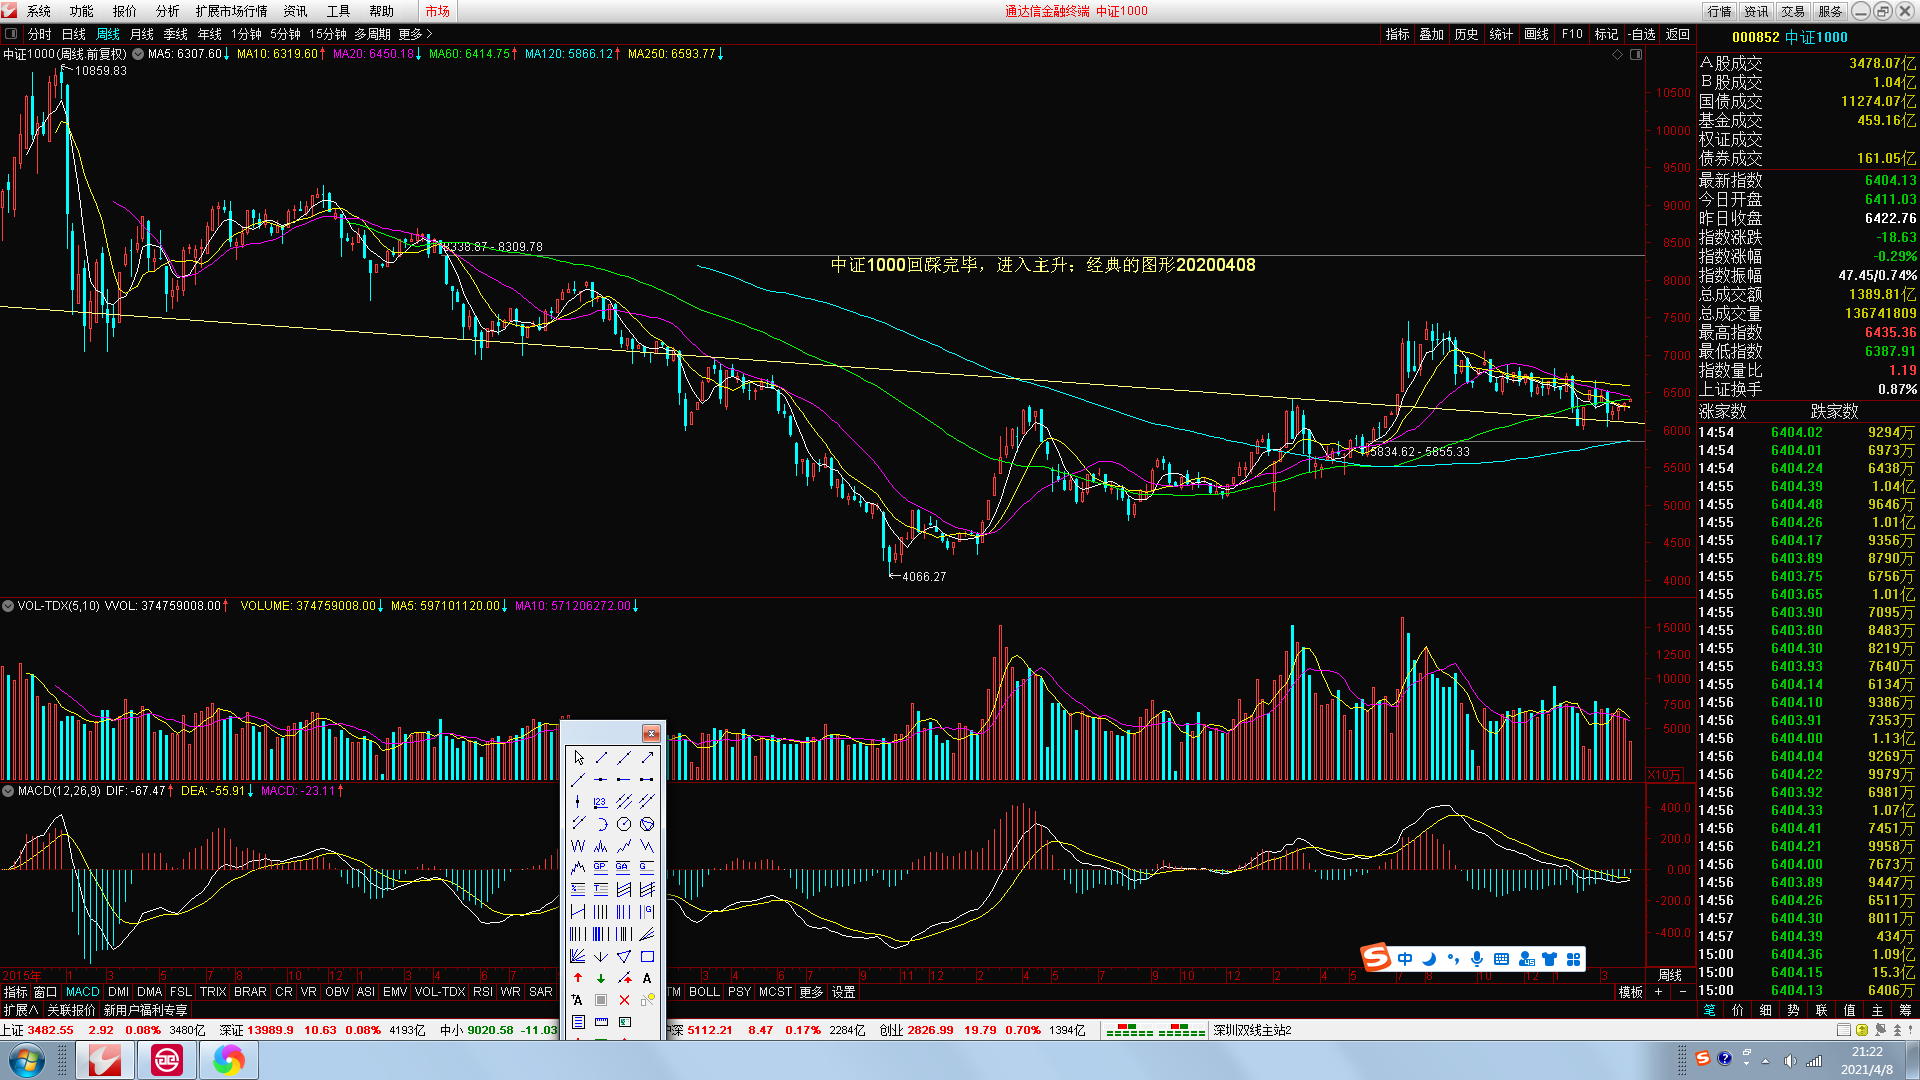Click the red X delete drawing tool

624,1000
